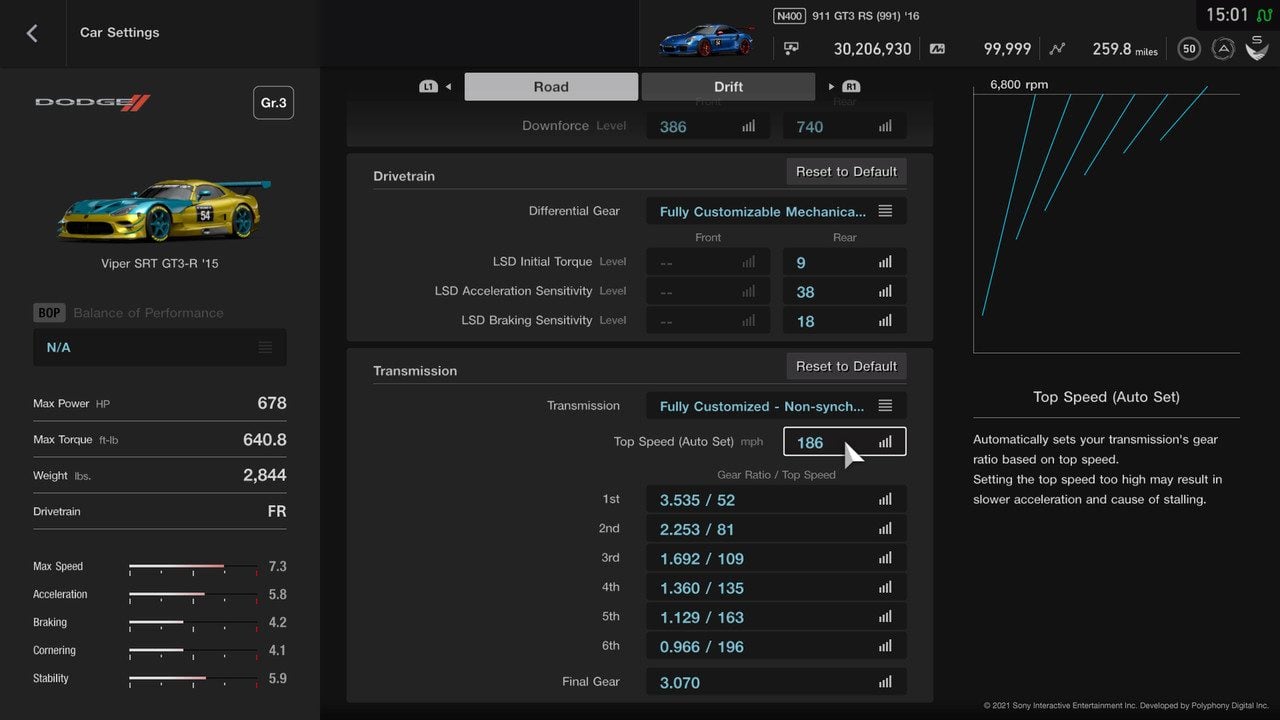
Task: Adjust 6th gear ratio 0.966
Action: (776, 646)
